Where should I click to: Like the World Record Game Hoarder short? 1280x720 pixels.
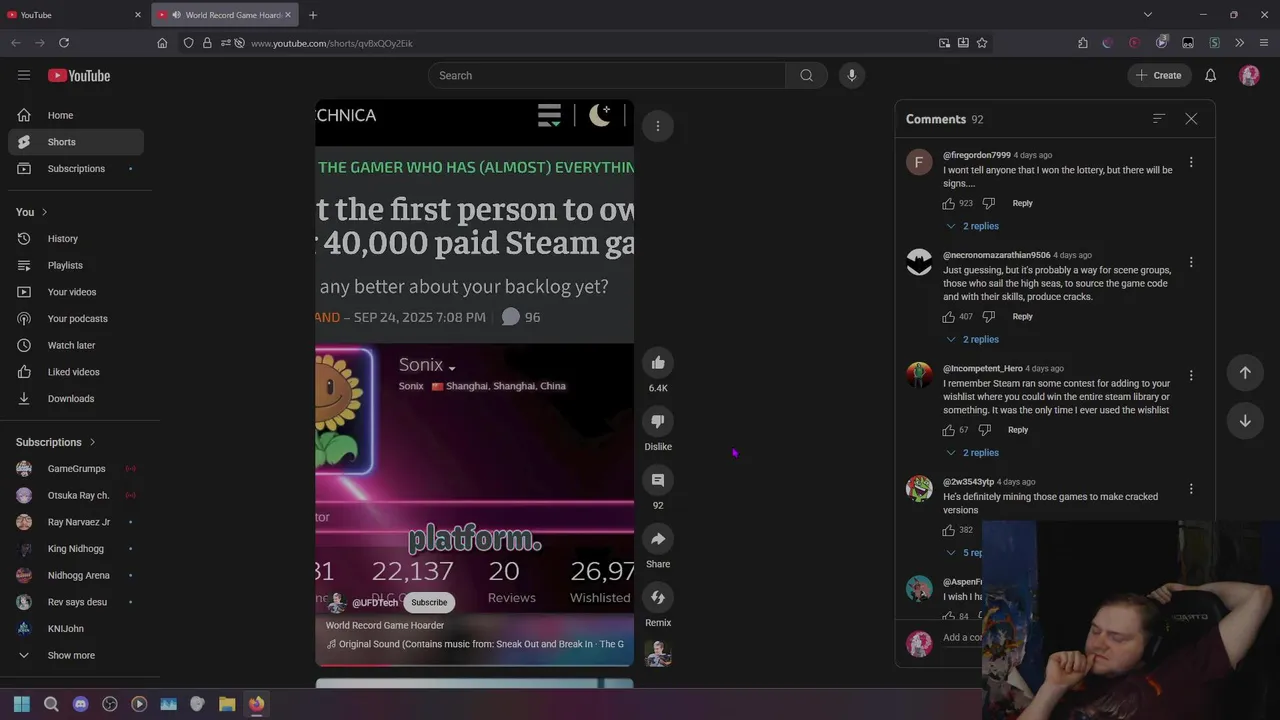(x=658, y=363)
